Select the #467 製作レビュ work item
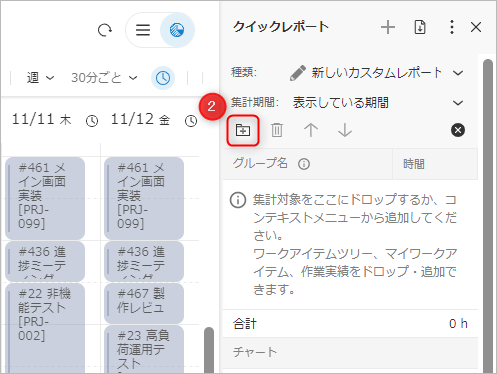The height and width of the screenshot is (374, 497). click(x=144, y=303)
